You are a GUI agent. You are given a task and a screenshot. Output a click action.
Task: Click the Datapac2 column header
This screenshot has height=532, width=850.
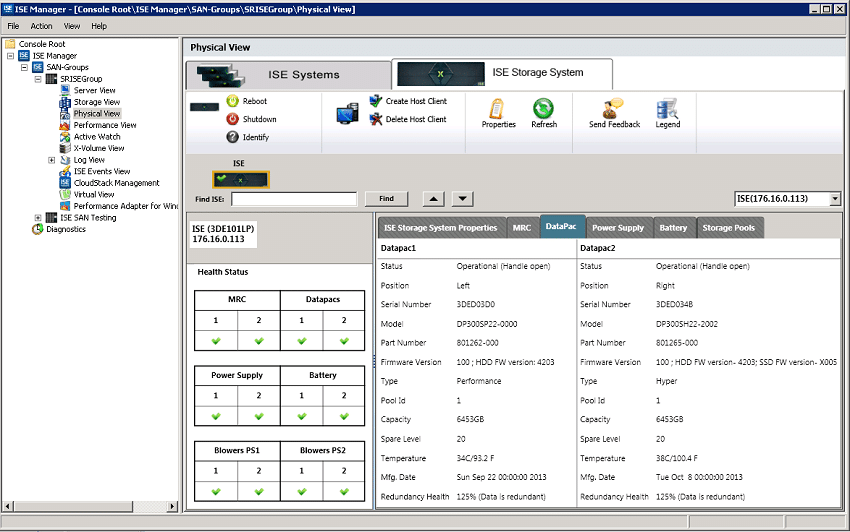[x=598, y=248]
